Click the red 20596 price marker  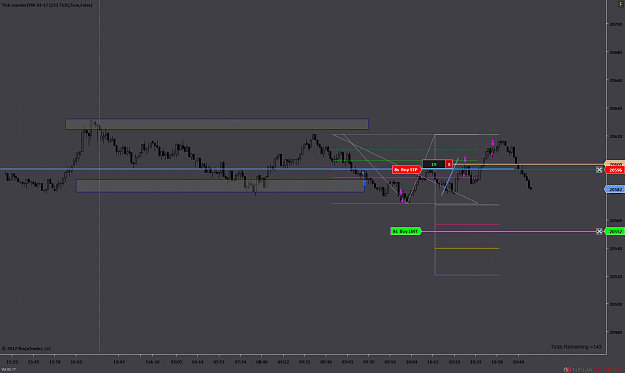click(615, 170)
